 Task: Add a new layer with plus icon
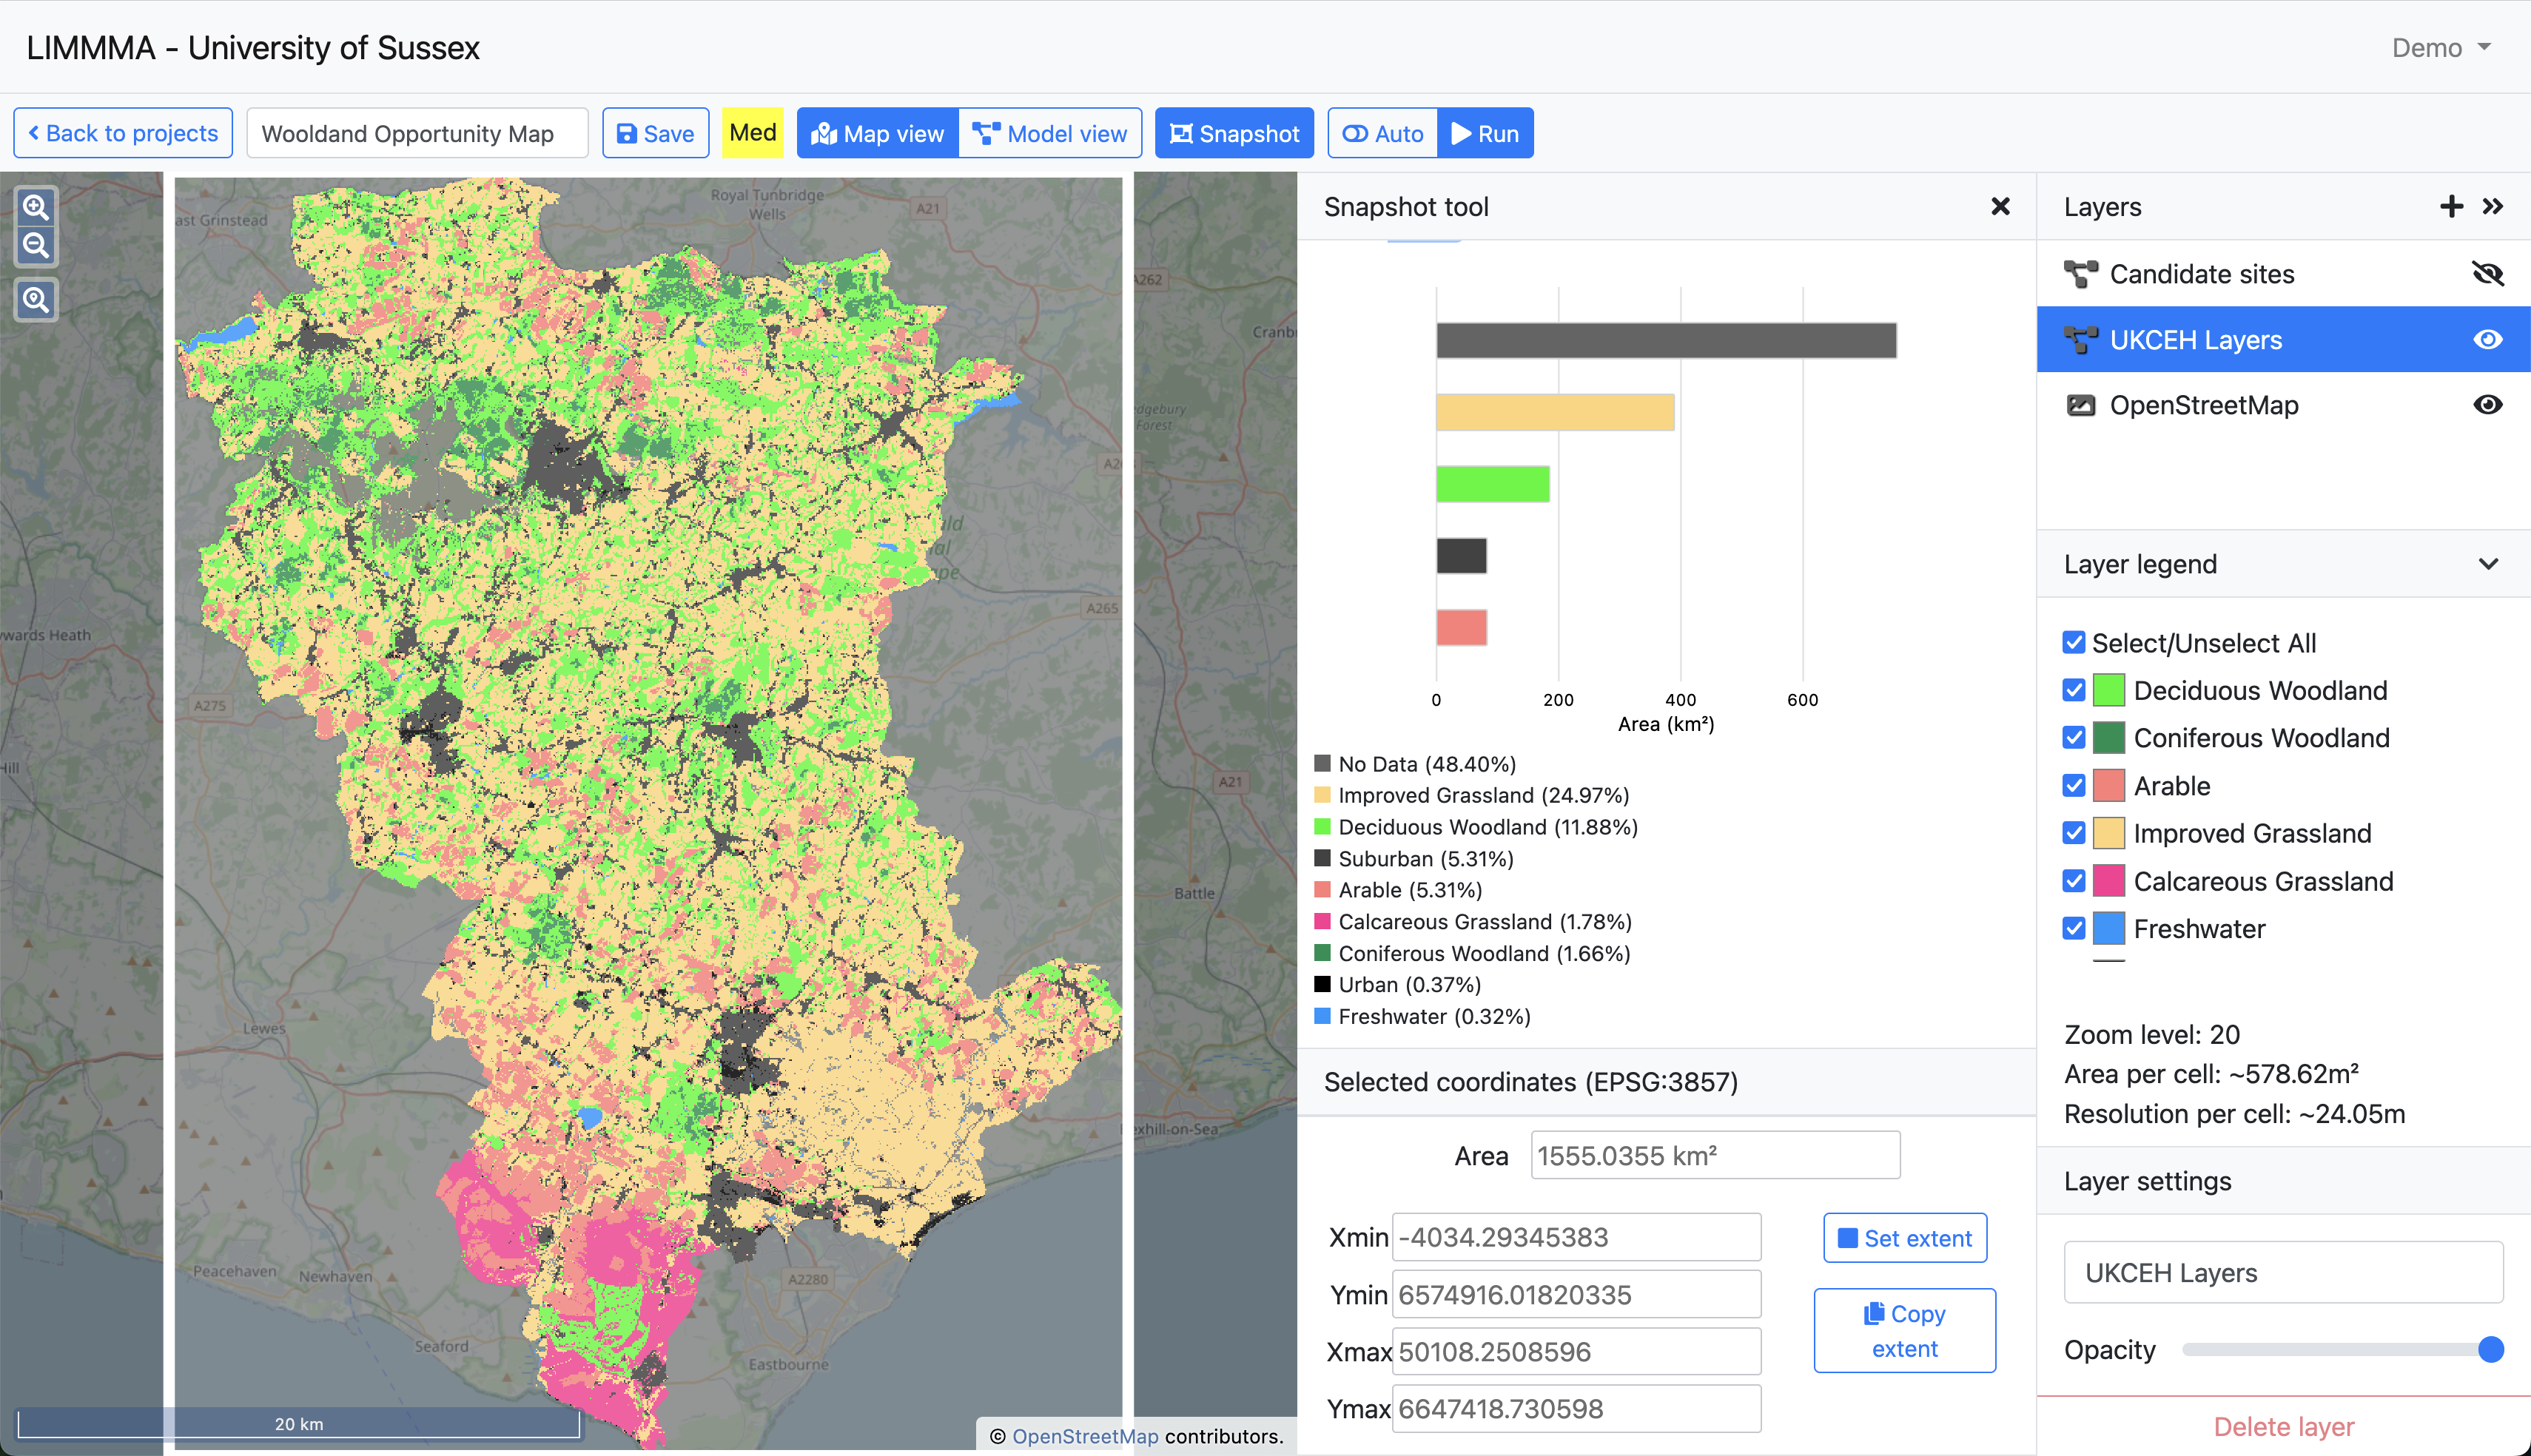pos(2451,206)
